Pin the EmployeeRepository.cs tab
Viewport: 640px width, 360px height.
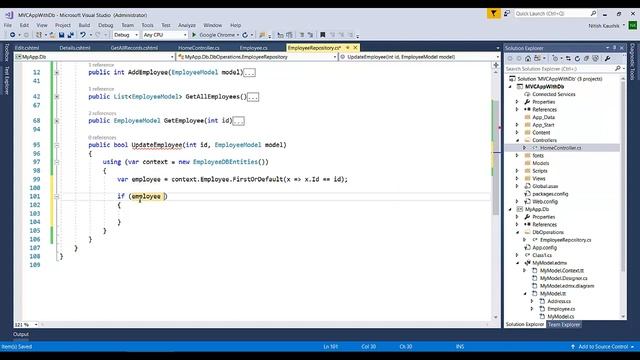[348, 48]
